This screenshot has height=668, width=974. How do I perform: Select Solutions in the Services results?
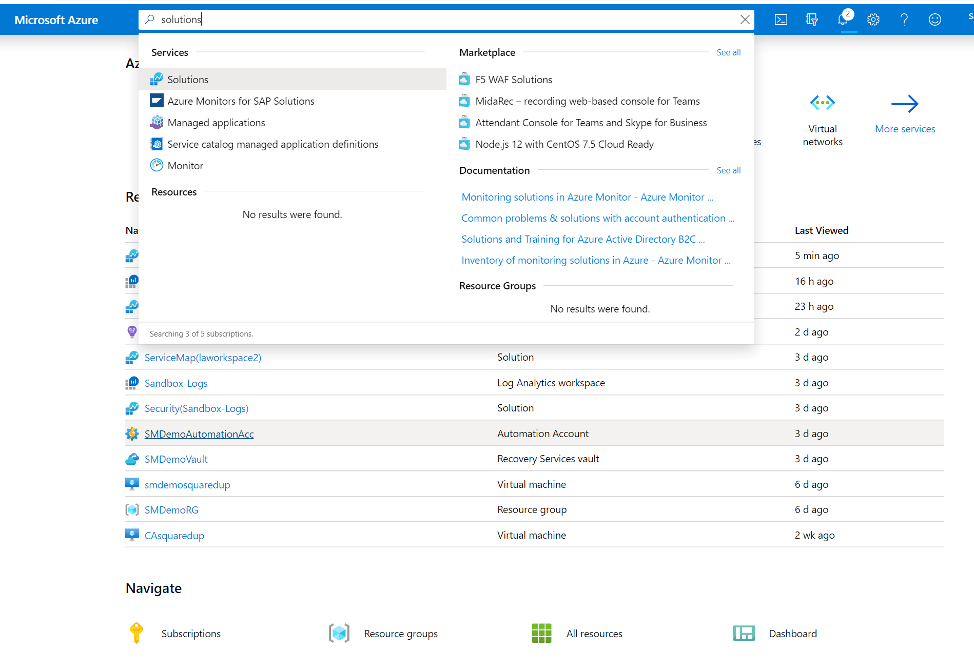[x=188, y=80]
